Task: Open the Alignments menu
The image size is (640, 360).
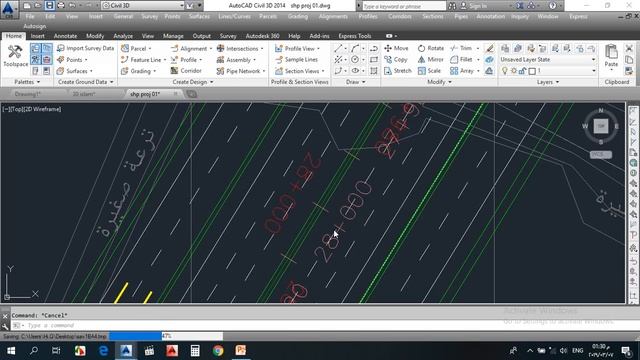Action: tap(333, 16)
